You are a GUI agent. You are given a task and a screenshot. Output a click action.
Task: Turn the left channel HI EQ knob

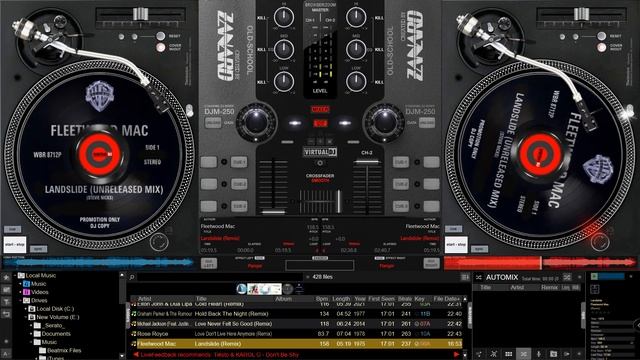(284, 18)
